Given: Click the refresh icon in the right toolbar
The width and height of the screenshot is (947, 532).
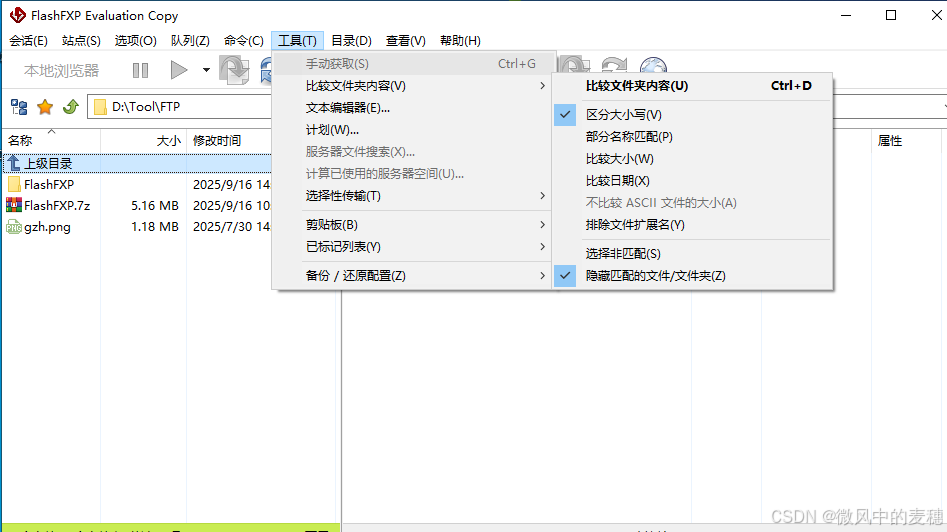Looking at the screenshot, I should 615,65.
